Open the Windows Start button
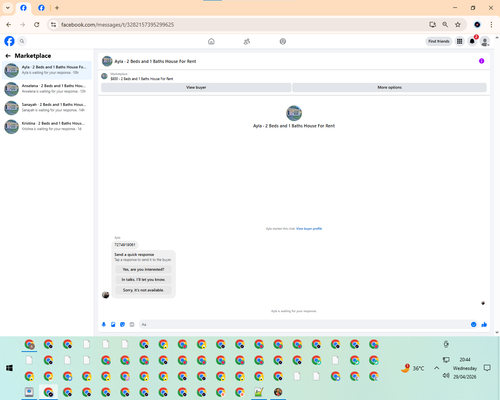The image size is (500, 400). tap(9, 368)
